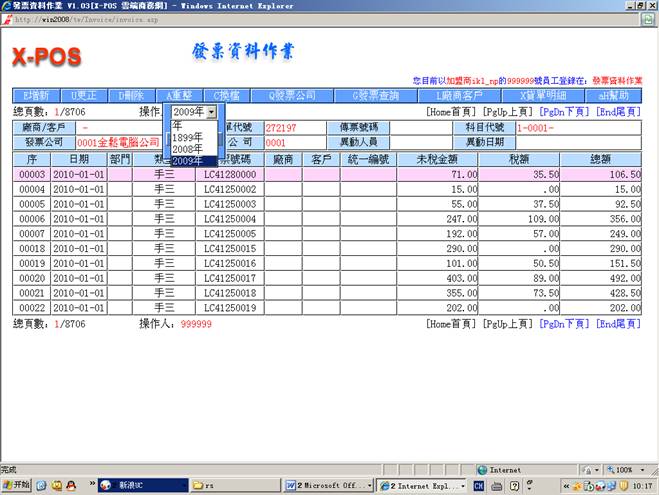Switch to the 新浪UC taskbar window
Screen dimensions: 659x495
click(133, 485)
